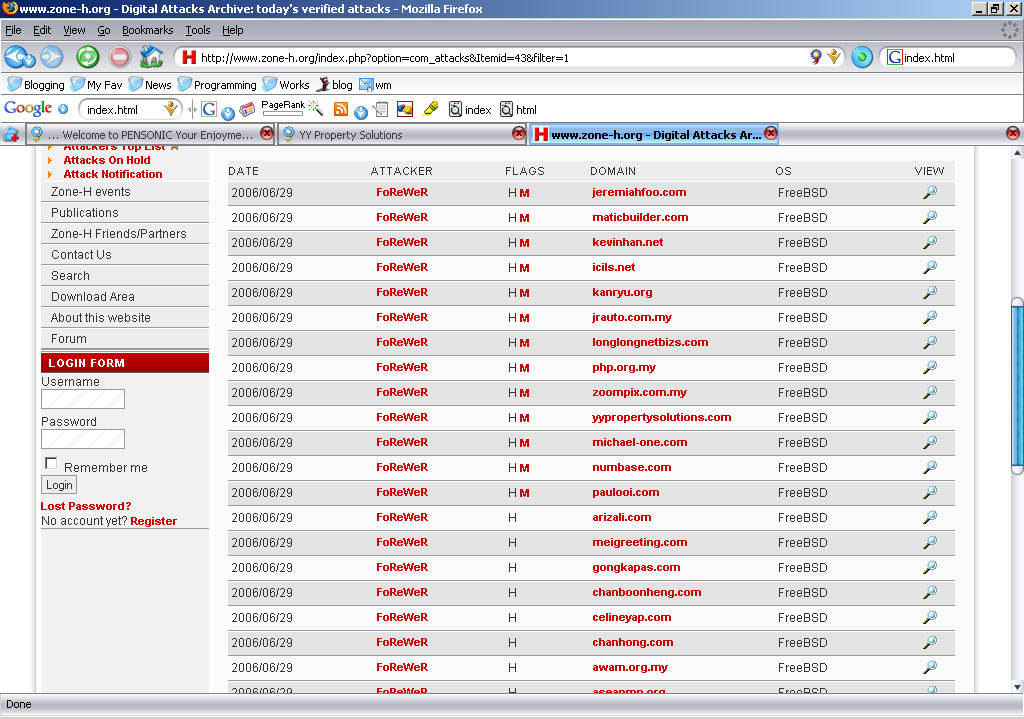Viewport: 1024px width, 719px height.
Task: Click the orange RSS feed icon in Google toolbar
Action: click(340, 109)
